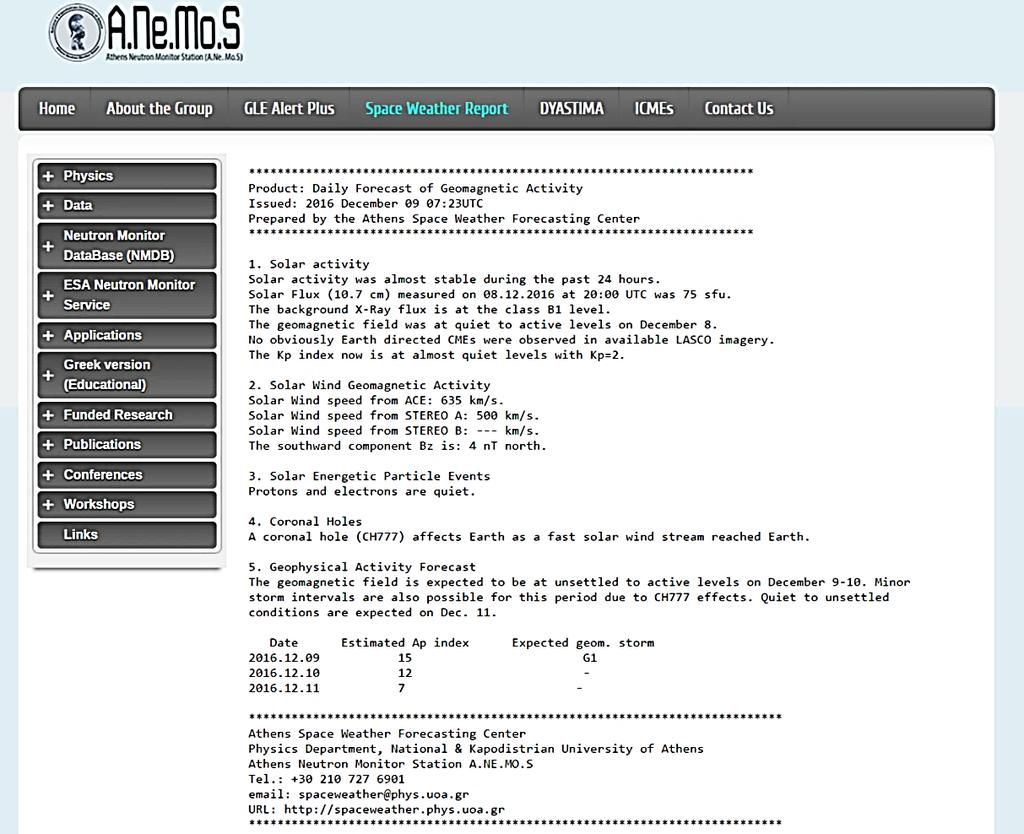Viewport: 1024px width, 834px height.
Task: Click '5. Geophysical Activity Forecast' heading
Action: [362, 567]
